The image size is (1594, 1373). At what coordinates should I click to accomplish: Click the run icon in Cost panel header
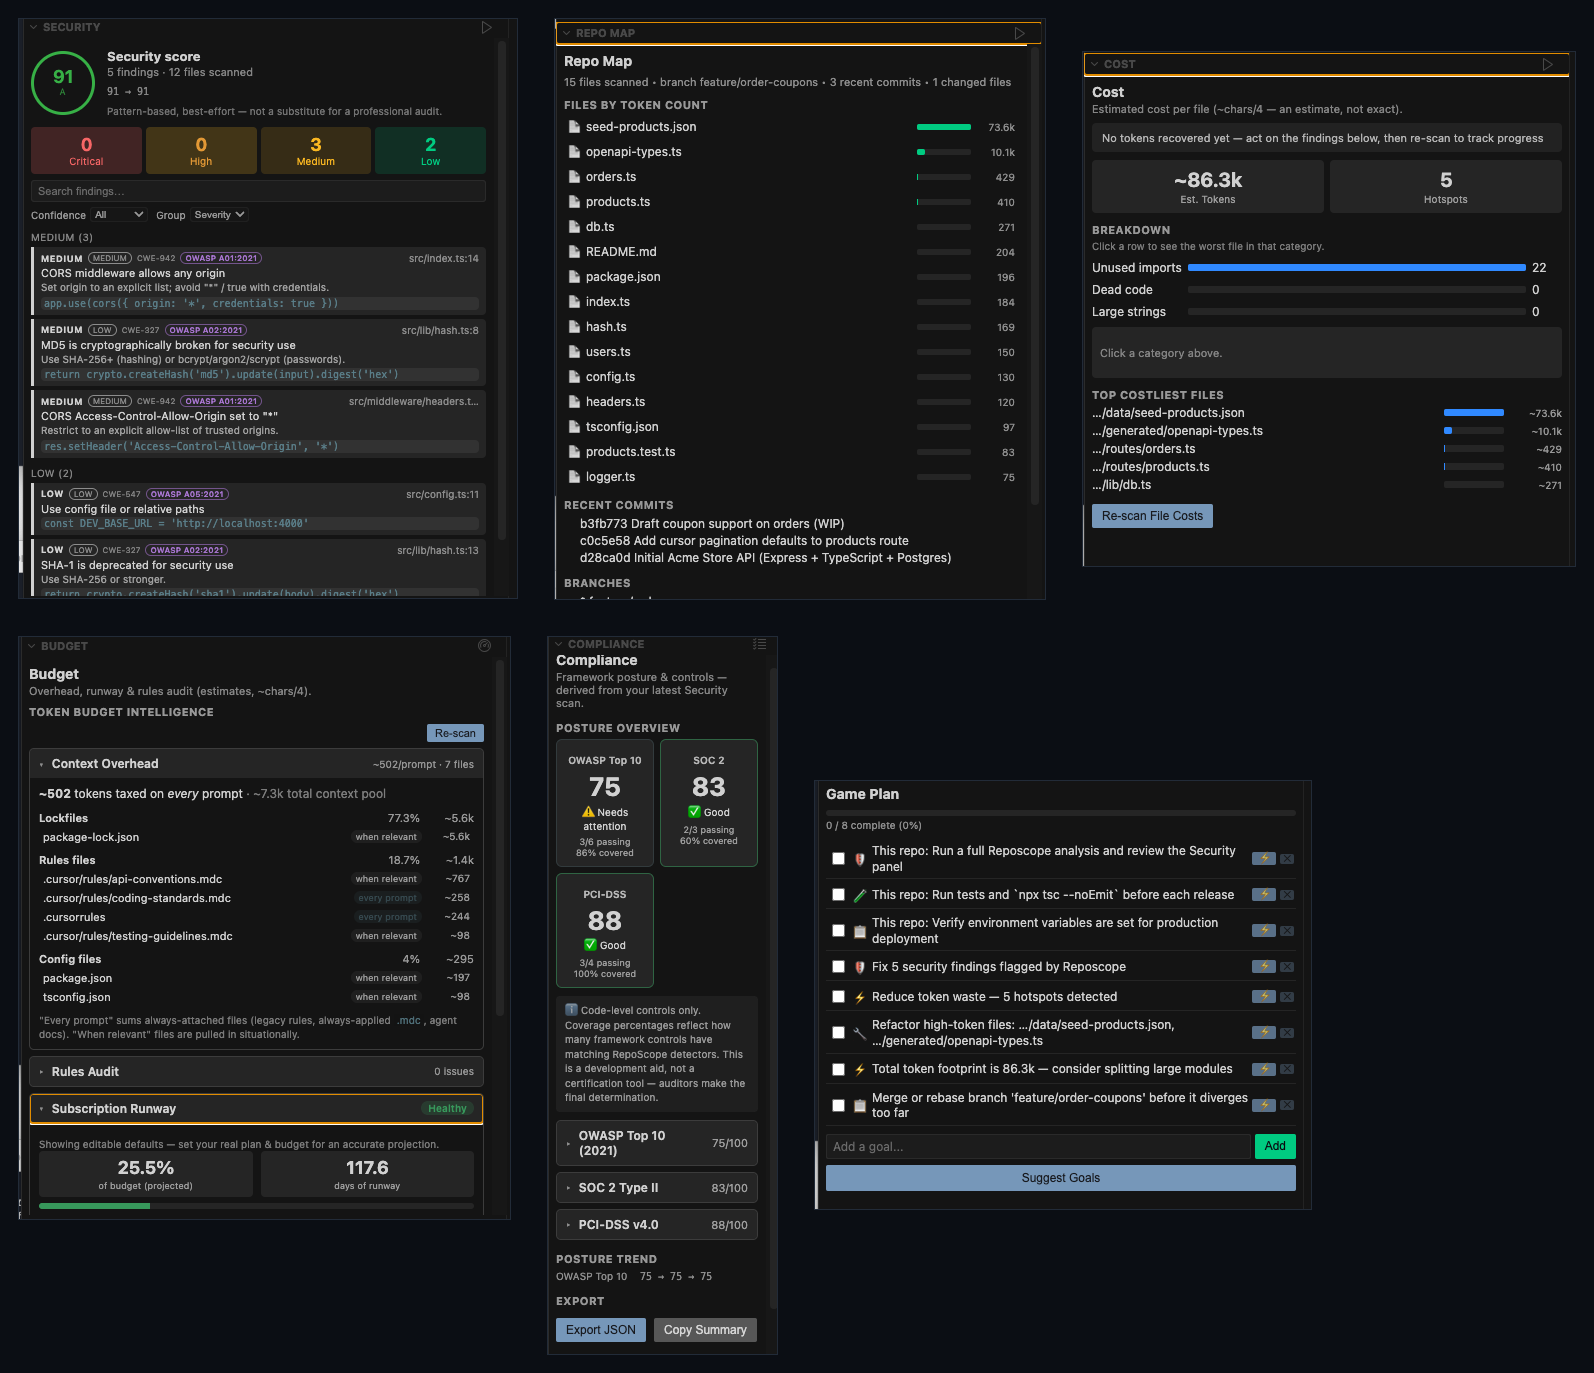tap(1548, 64)
